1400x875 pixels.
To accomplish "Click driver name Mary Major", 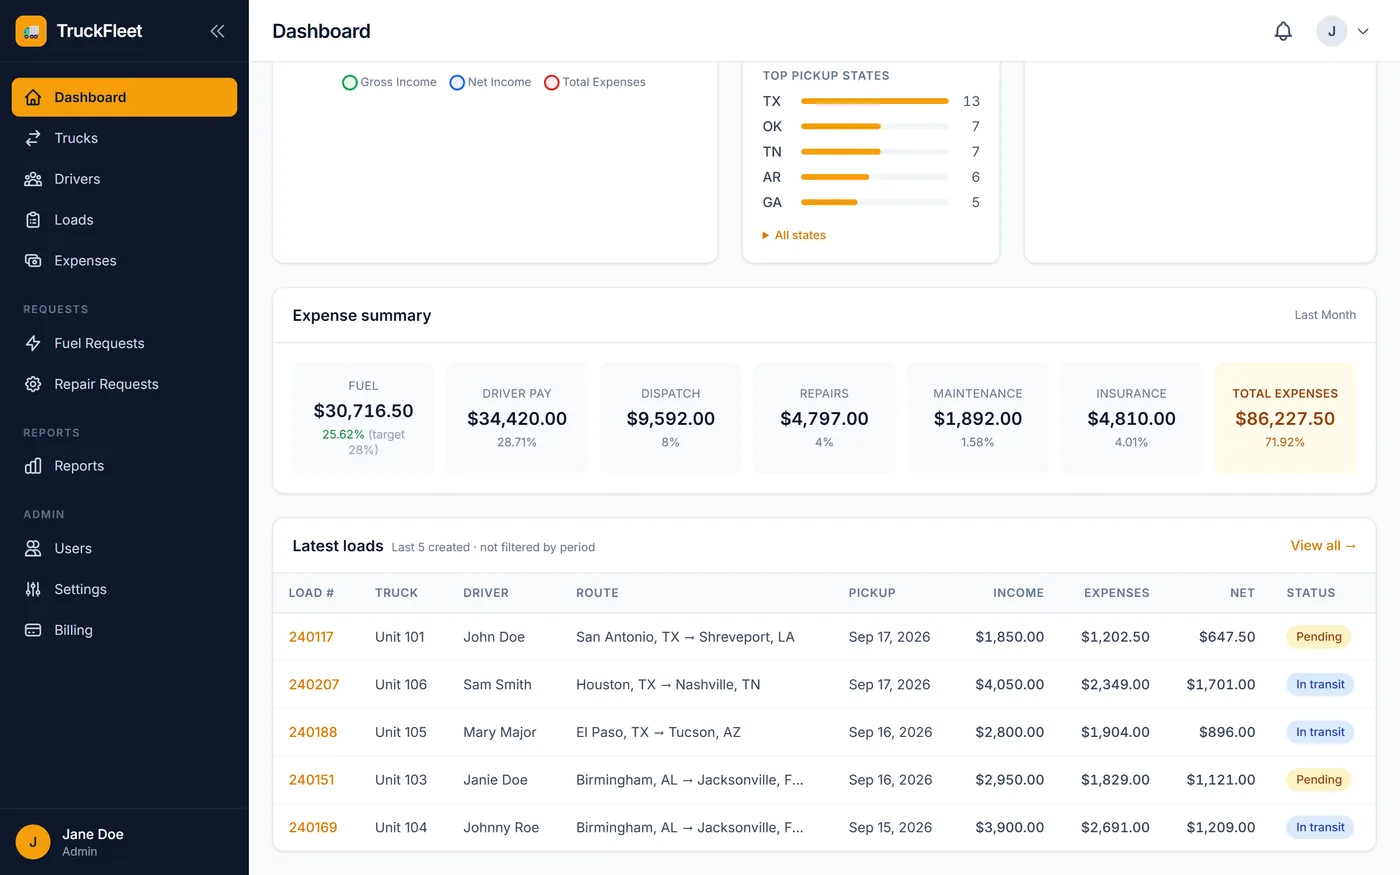I will 500,732.
